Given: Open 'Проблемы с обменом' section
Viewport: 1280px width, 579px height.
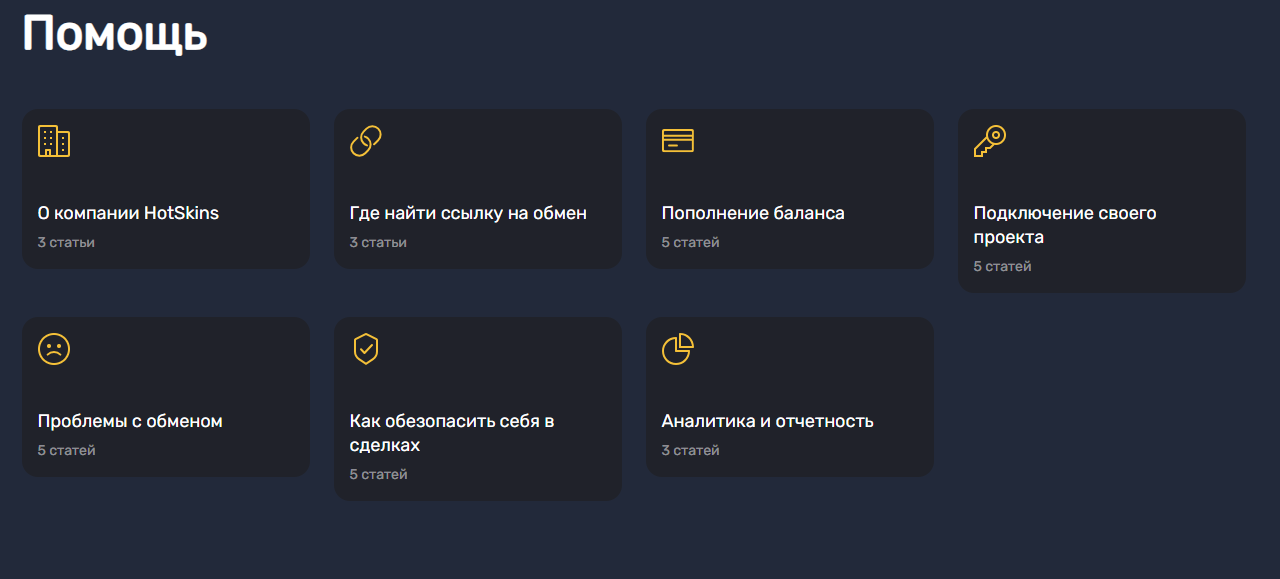Looking at the screenshot, I should pyautogui.click(x=130, y=421).
